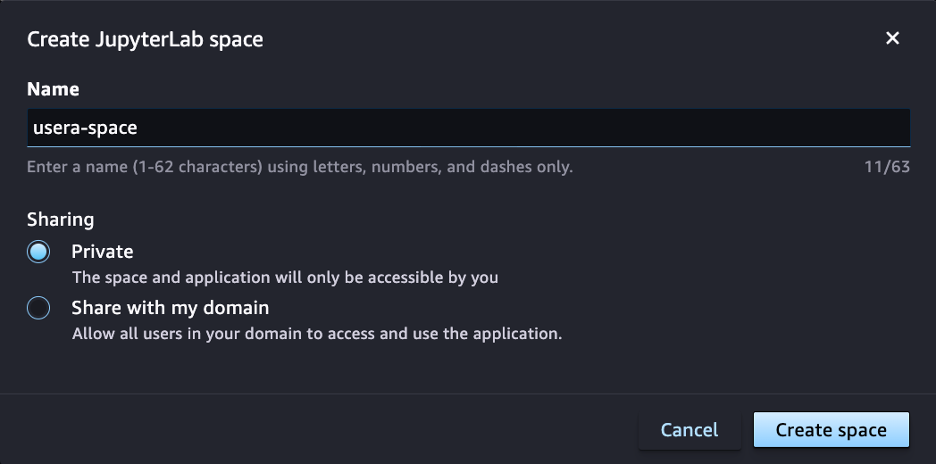Click the blank right end of the Name input
This screenshot has width=936, height=464.
click(800, 128)
